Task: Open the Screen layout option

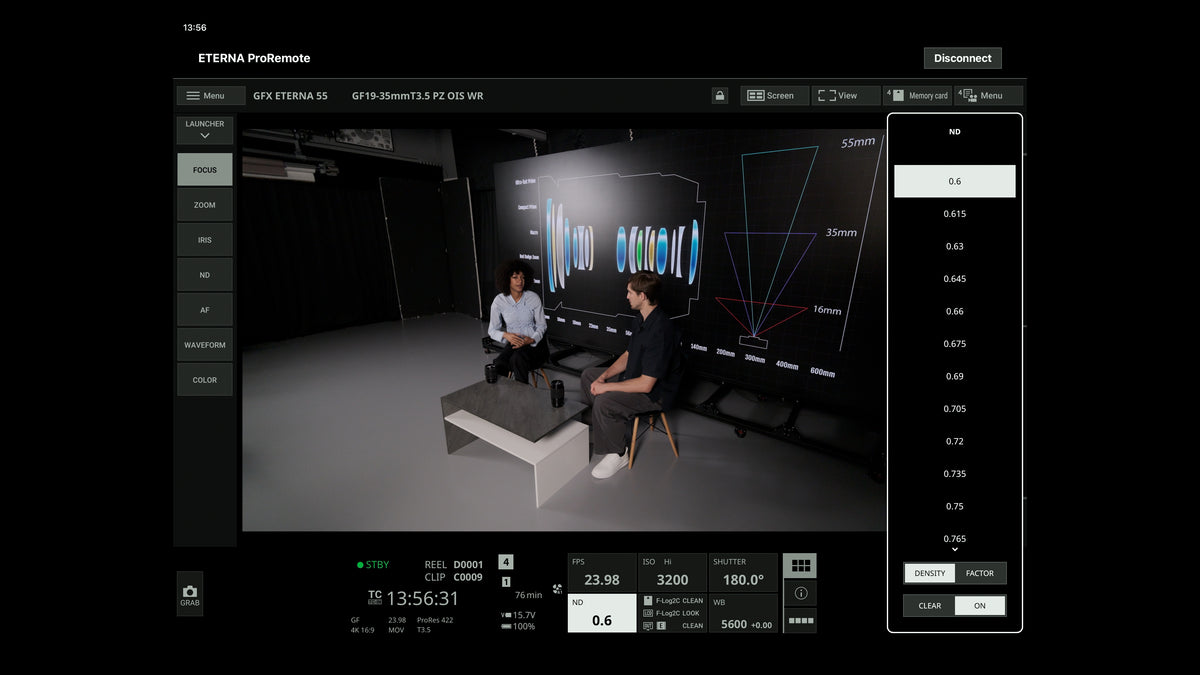Action: pyautogui.click(x=774, y=96)
